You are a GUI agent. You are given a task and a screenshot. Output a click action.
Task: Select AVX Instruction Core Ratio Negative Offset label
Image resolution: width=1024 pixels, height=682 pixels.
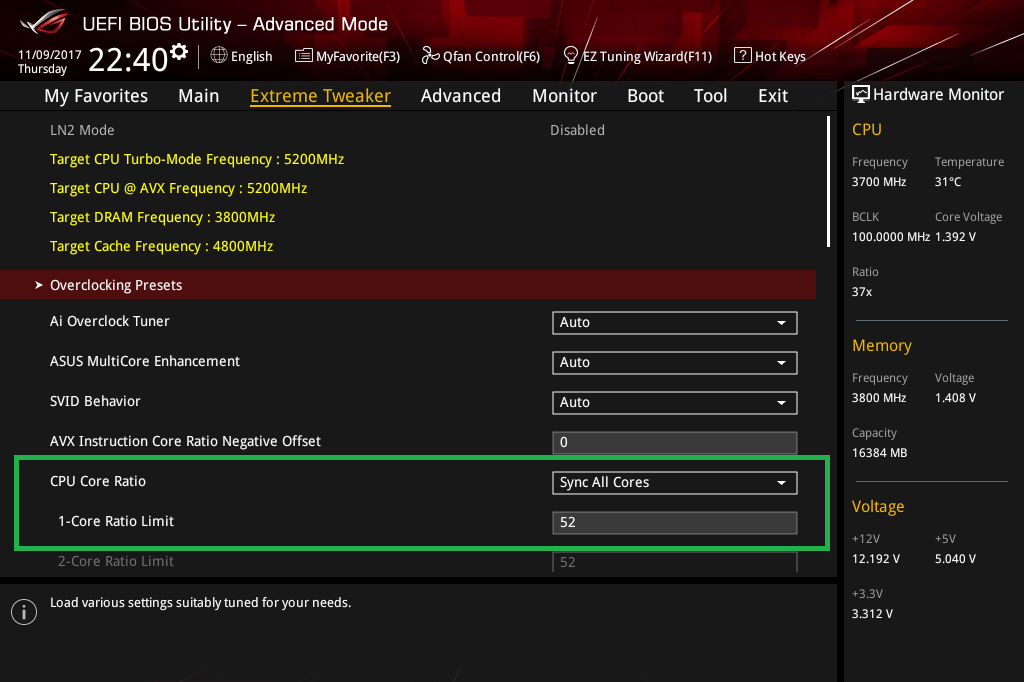click(x=185, y=442)
